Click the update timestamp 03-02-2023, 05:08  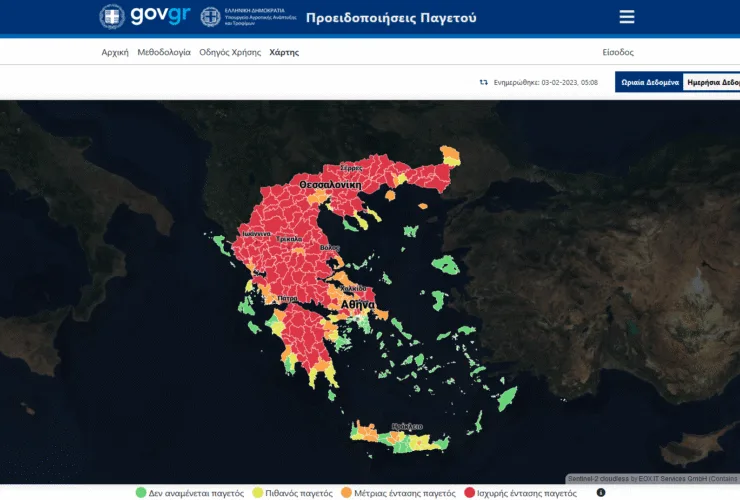(570, 82)
